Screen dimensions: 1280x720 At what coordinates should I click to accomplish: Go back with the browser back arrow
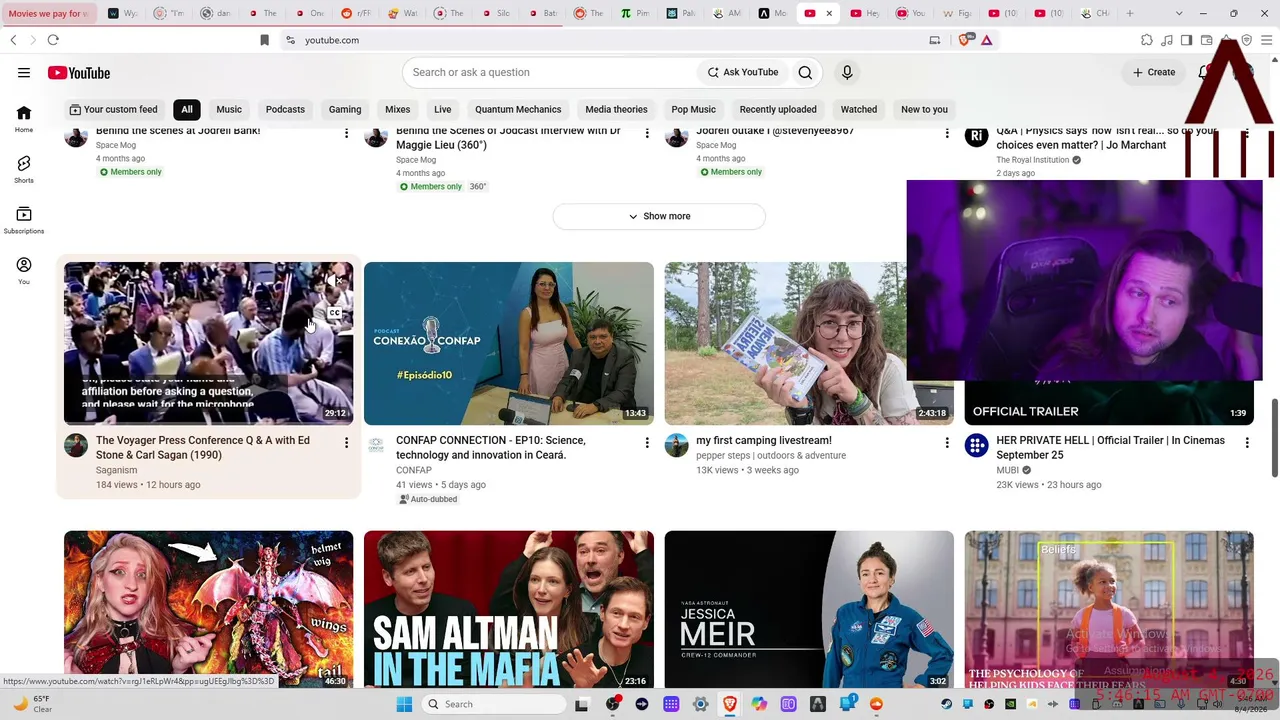[13, 40]
